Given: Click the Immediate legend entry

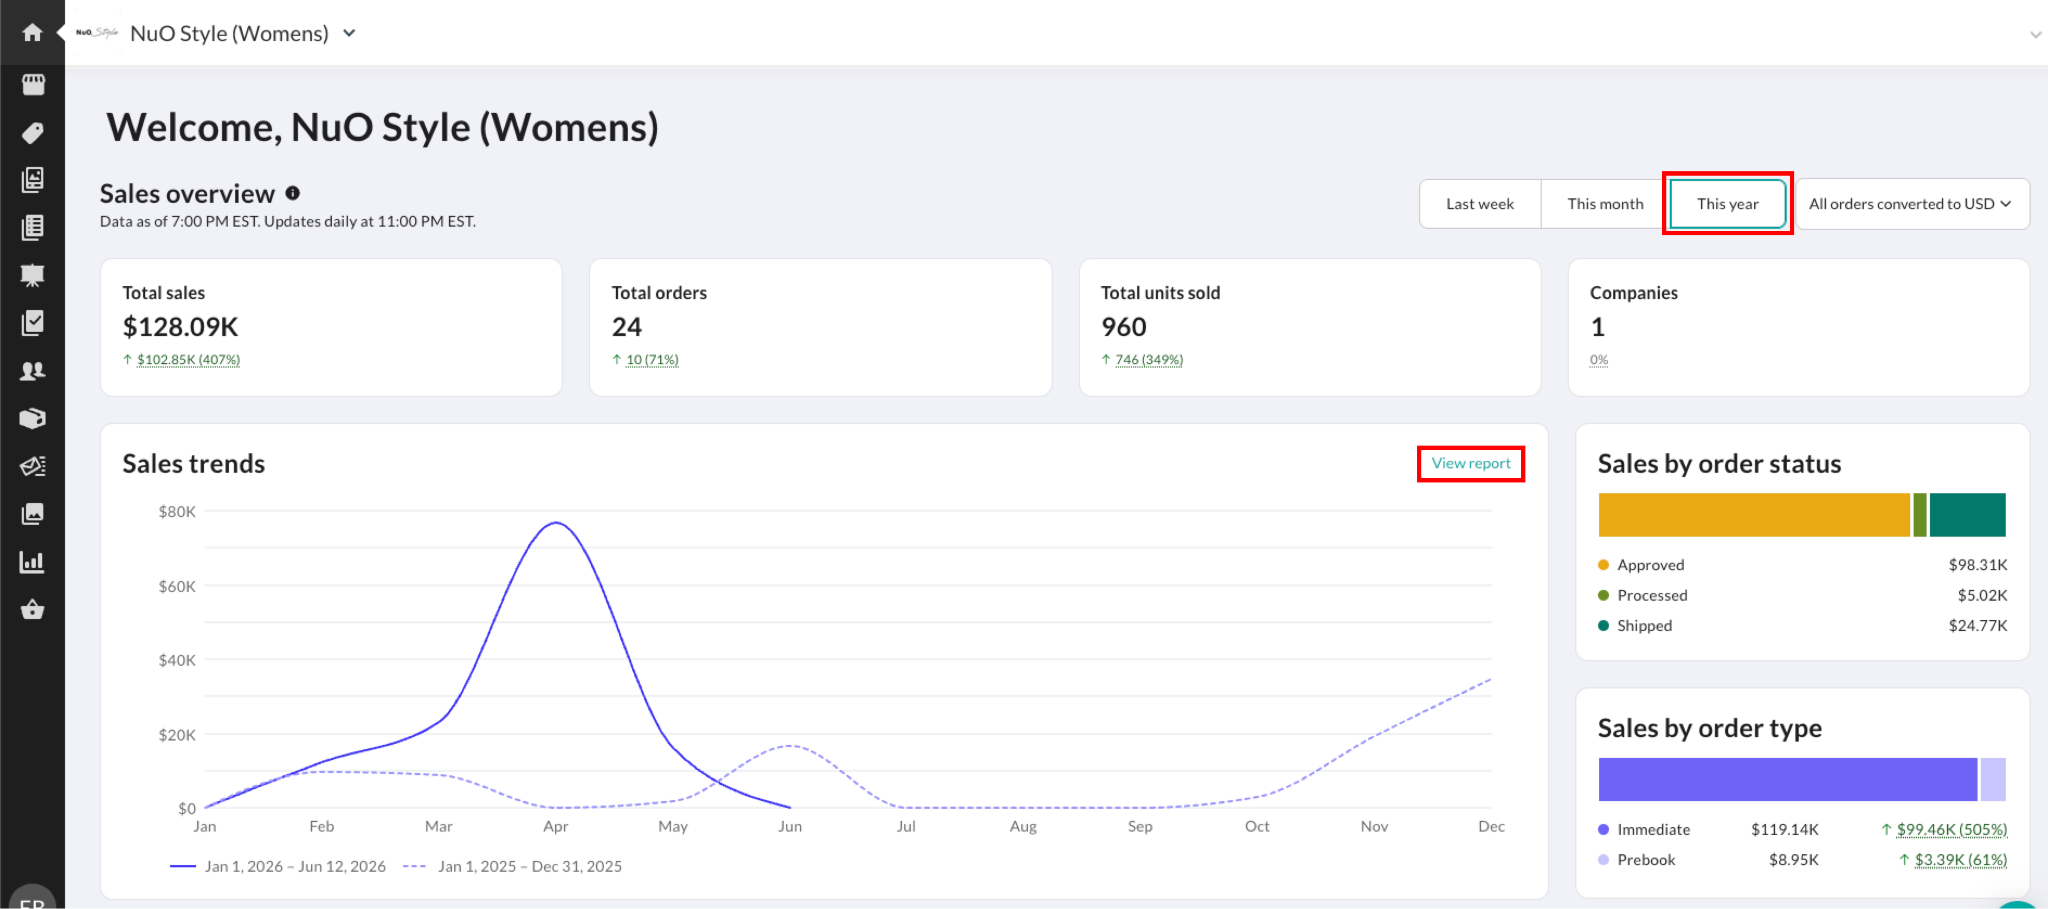Looking at the screenshot, I should [x=1644, y=829].
